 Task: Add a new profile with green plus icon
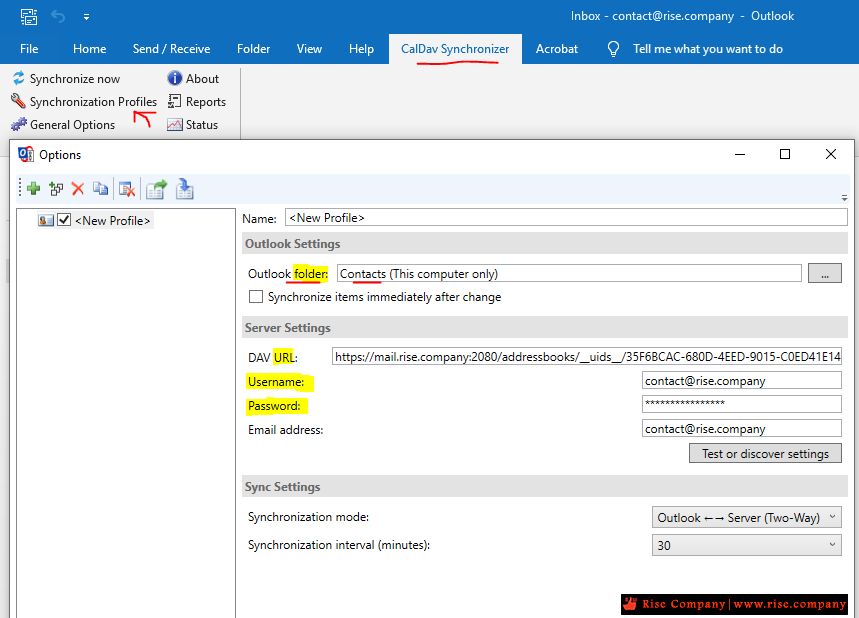coord(33,188)
